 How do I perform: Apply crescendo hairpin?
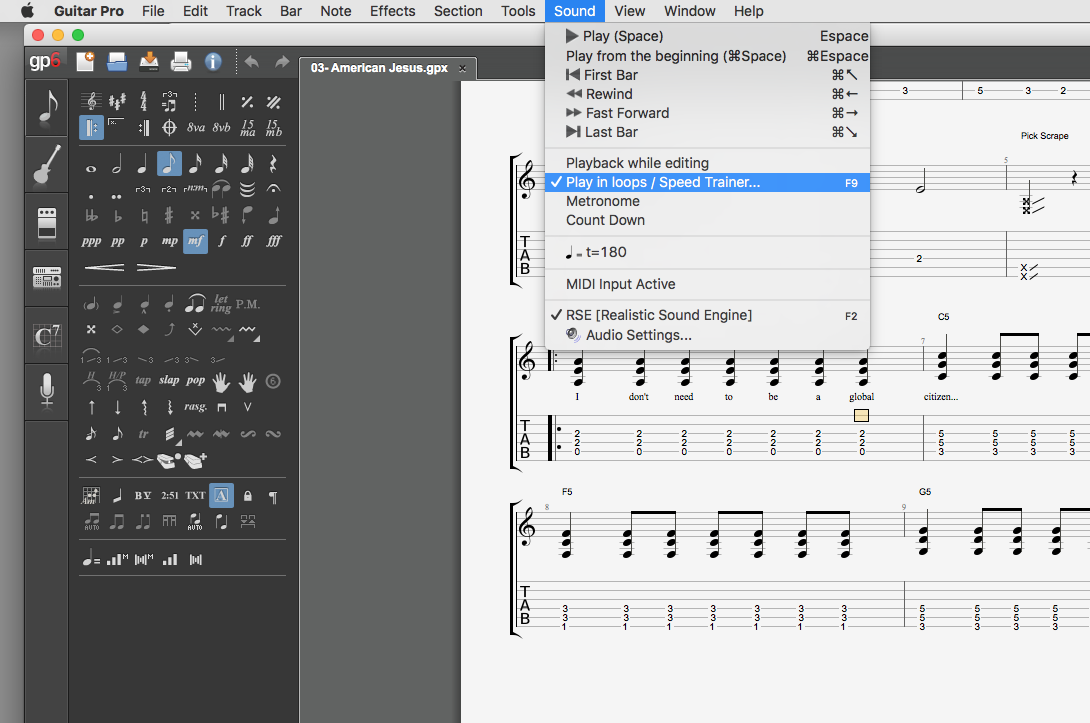point(104,268)
